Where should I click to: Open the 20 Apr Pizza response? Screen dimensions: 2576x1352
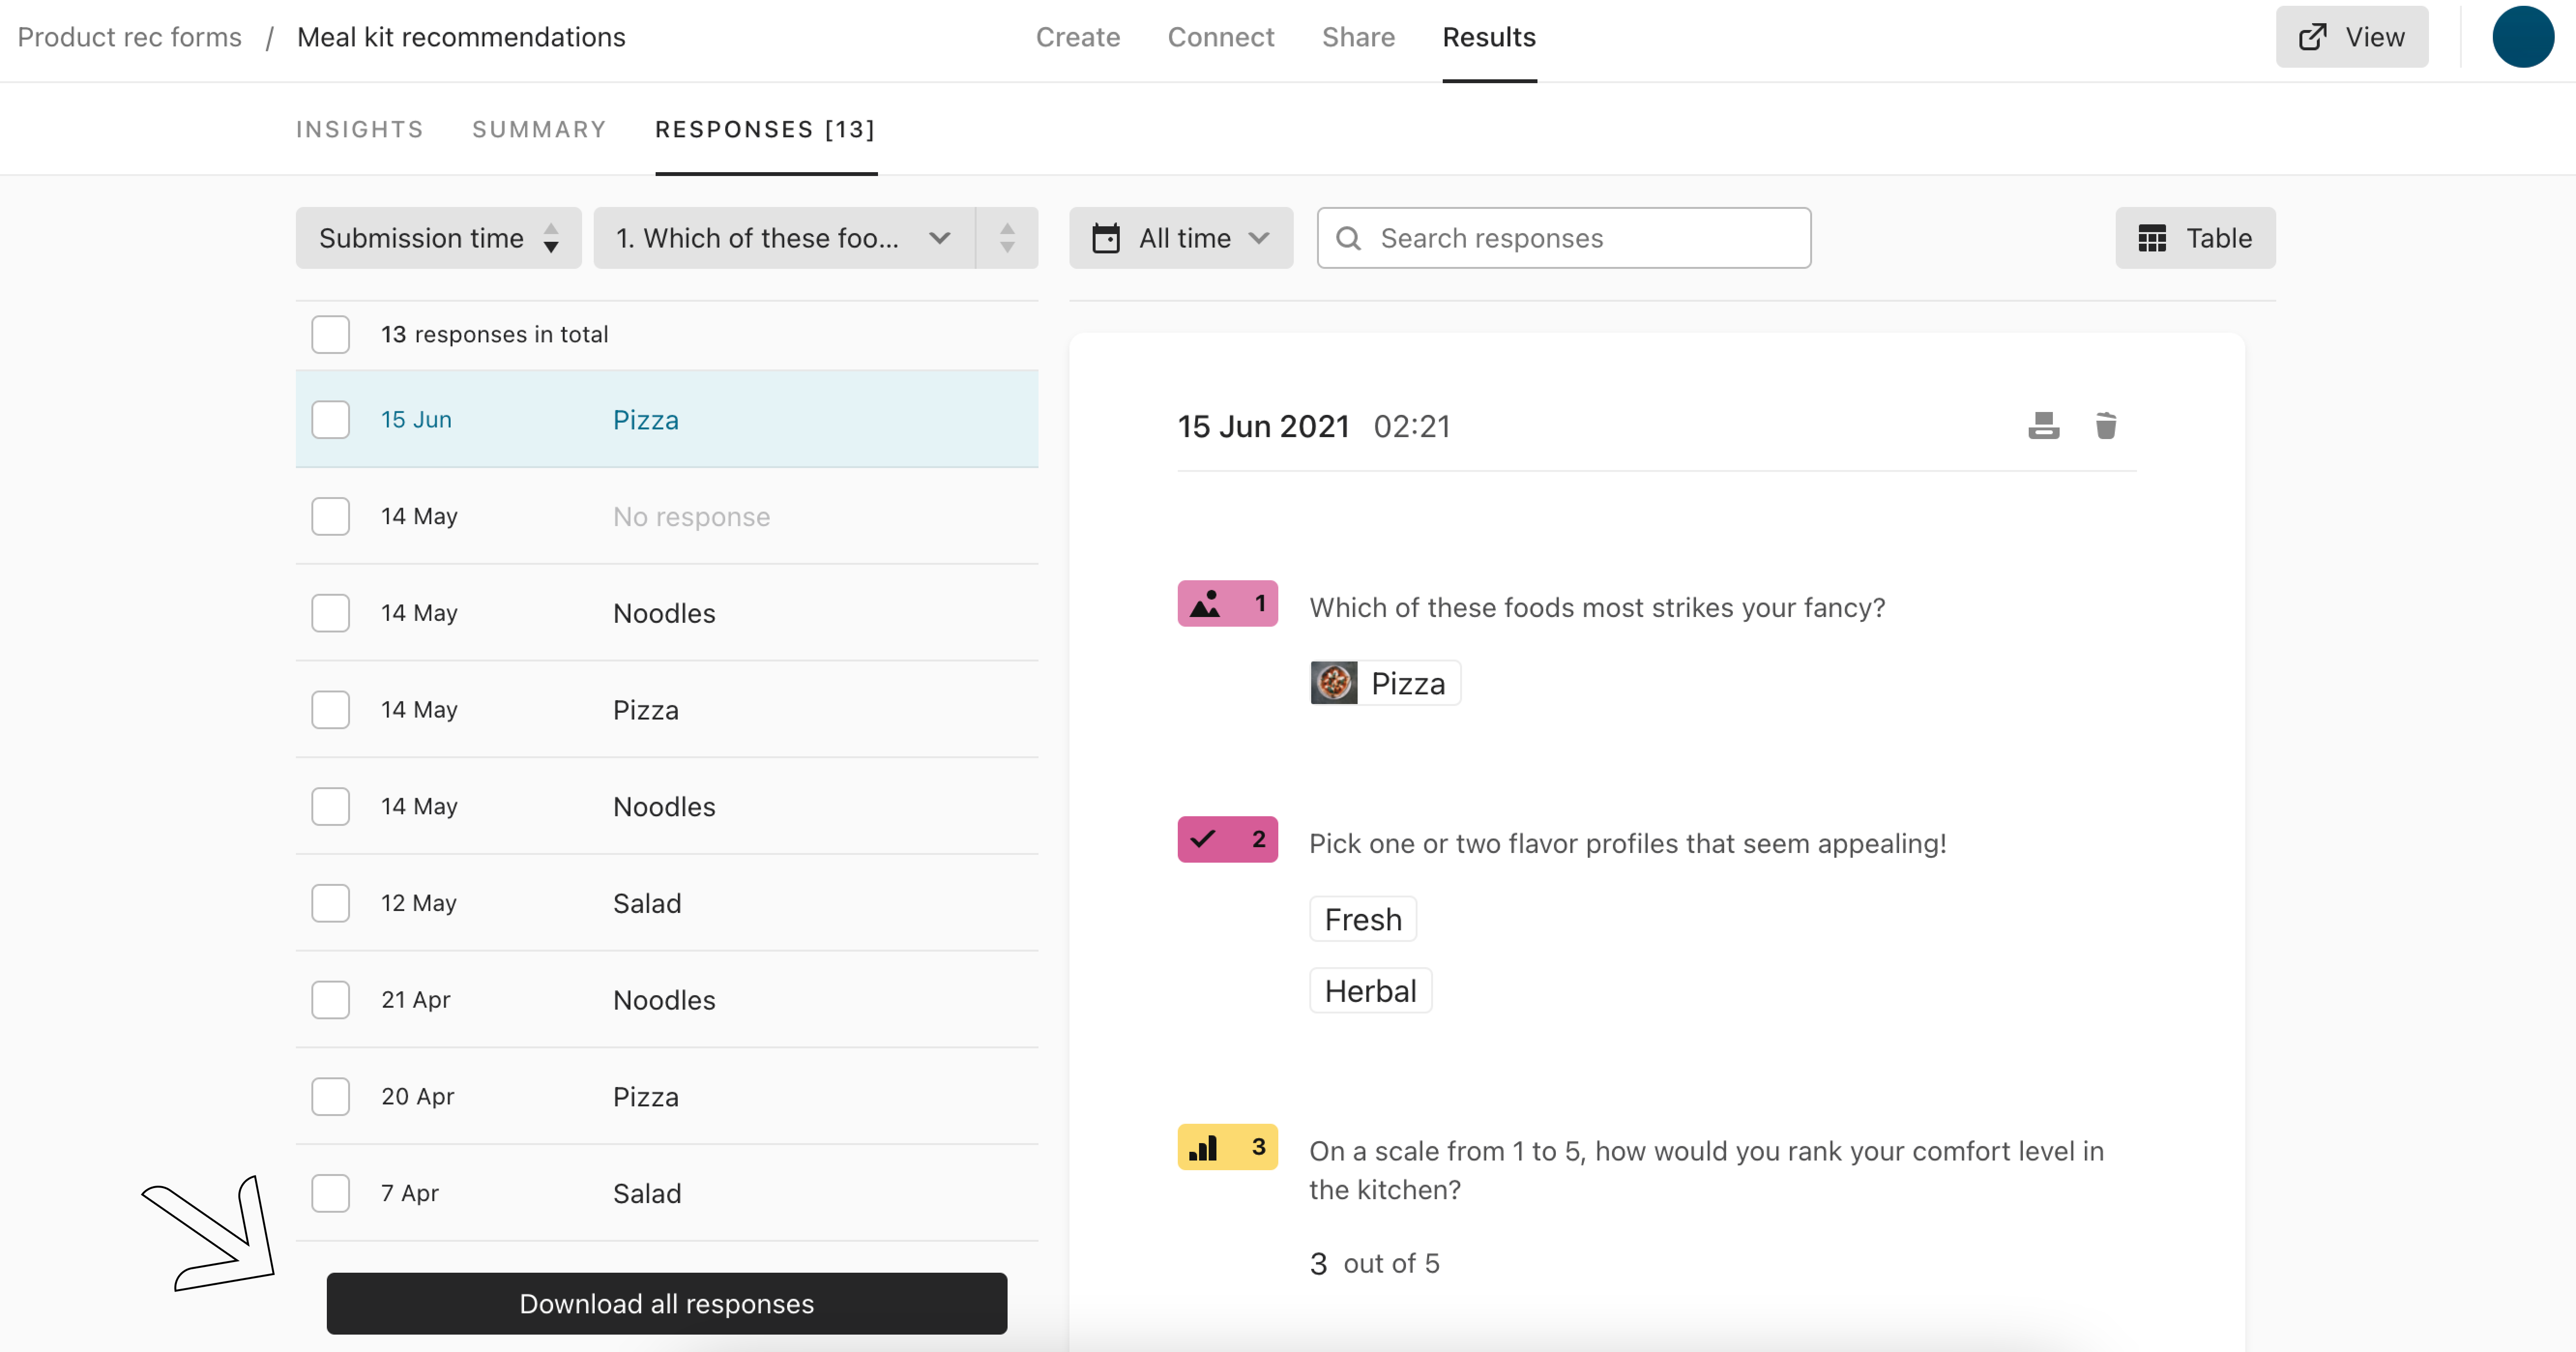click(667, 1097)
